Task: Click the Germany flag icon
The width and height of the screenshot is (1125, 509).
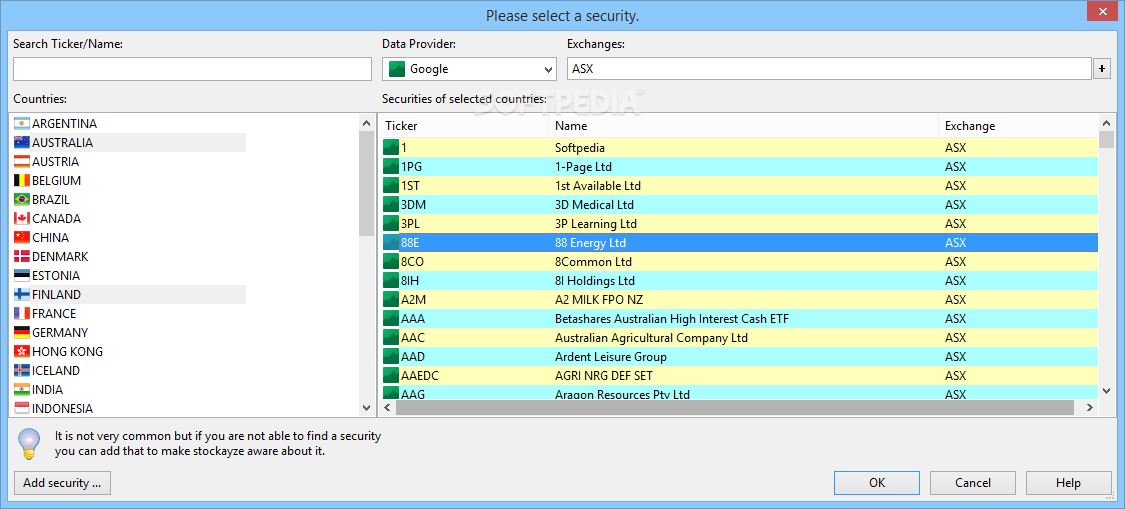Action: 22,332
